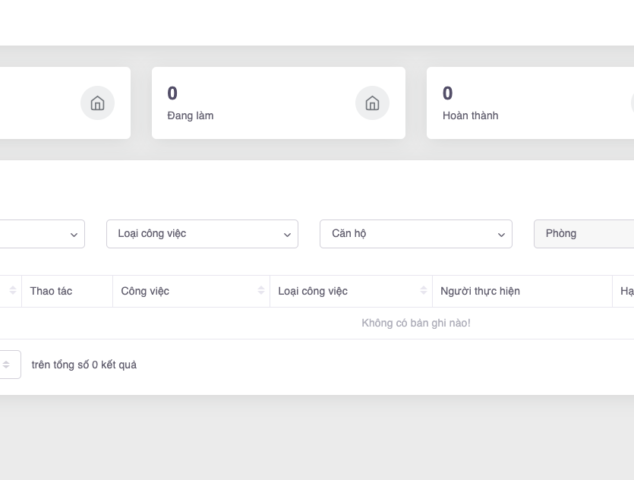This screenshot has width=634, height=480.
Task: Click the Thao tác column header
Action: click(x=51, y=291)
